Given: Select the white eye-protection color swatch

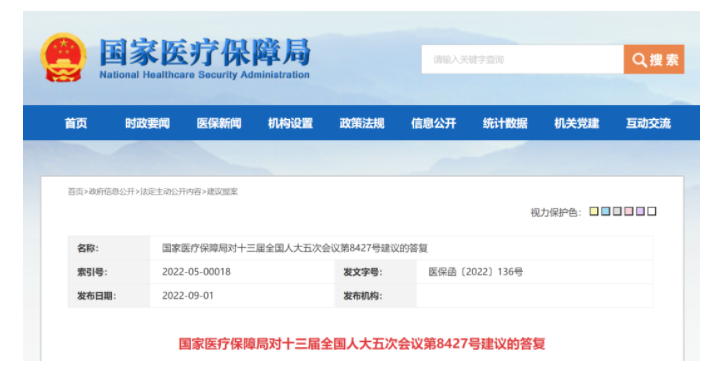Looking at the screenshot, I should point(651,211).
